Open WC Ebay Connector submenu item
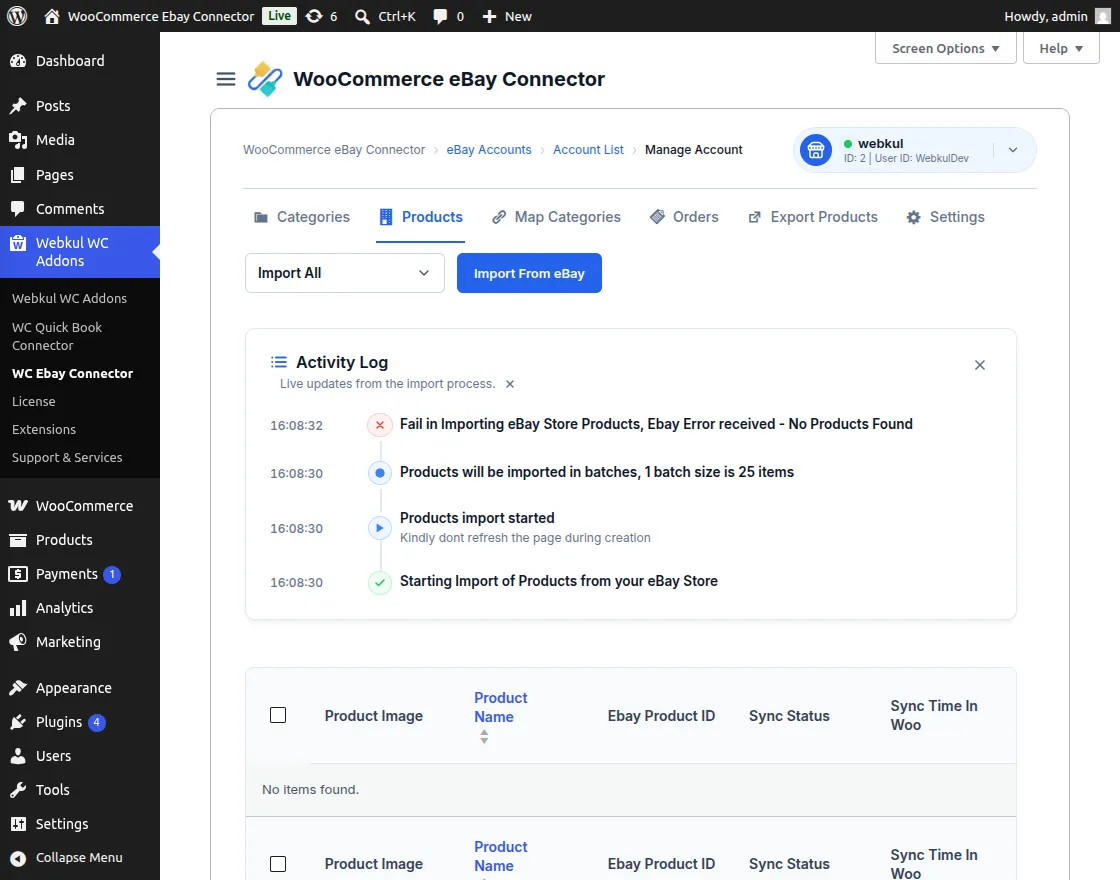1120x880 pixels. click(72, 374)
